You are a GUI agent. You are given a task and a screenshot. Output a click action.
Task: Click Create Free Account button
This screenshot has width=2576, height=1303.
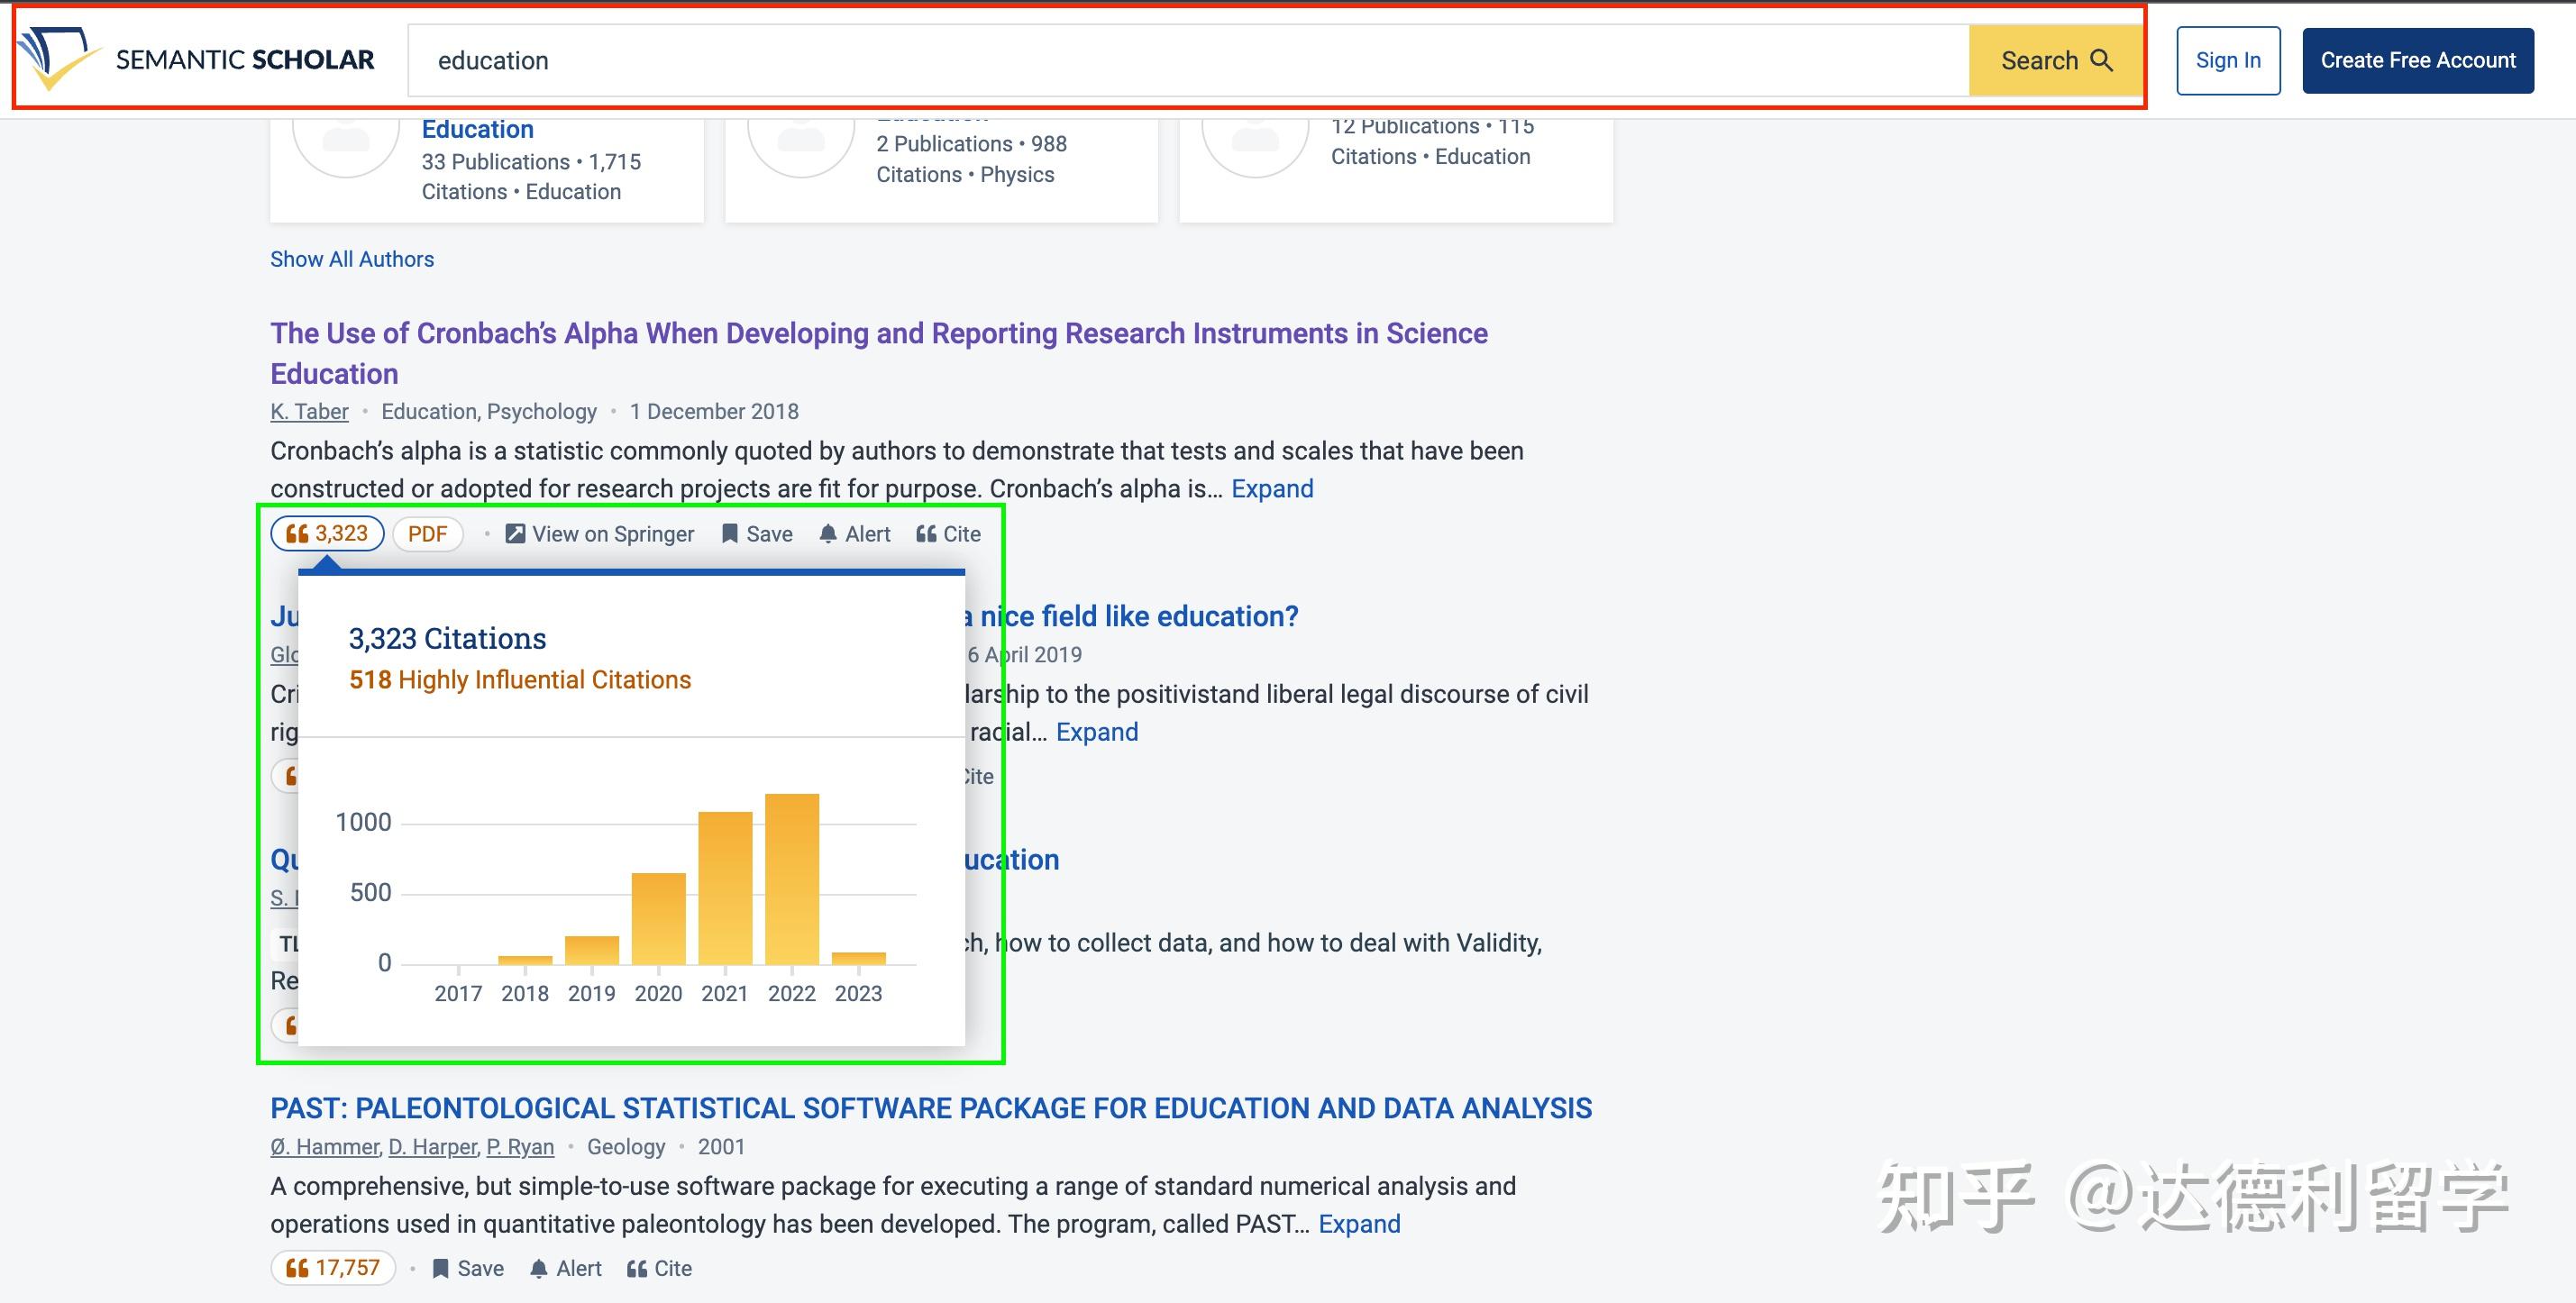2417,61
